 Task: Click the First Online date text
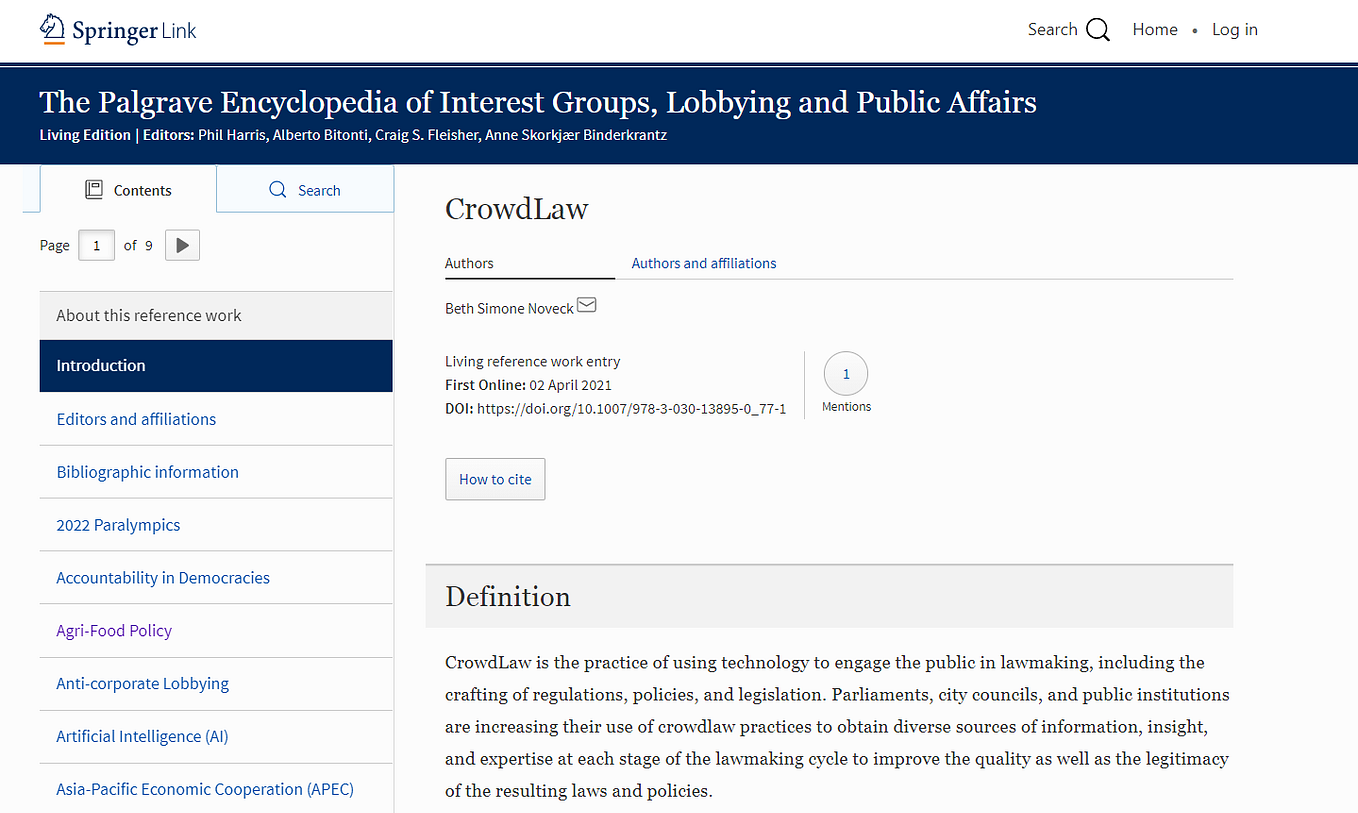click(x=528, y=385)
